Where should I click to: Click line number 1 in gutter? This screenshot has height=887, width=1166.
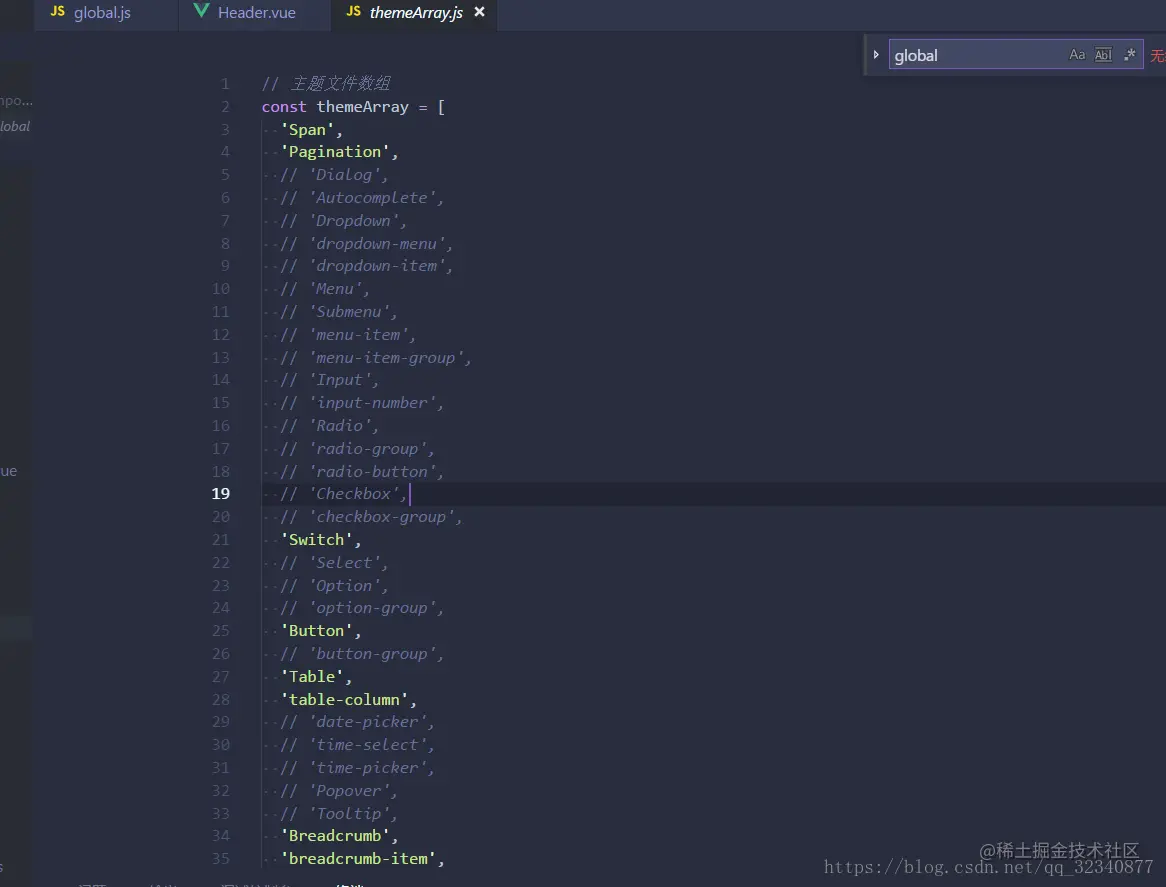pyautogui.click(x=225, y=84)
